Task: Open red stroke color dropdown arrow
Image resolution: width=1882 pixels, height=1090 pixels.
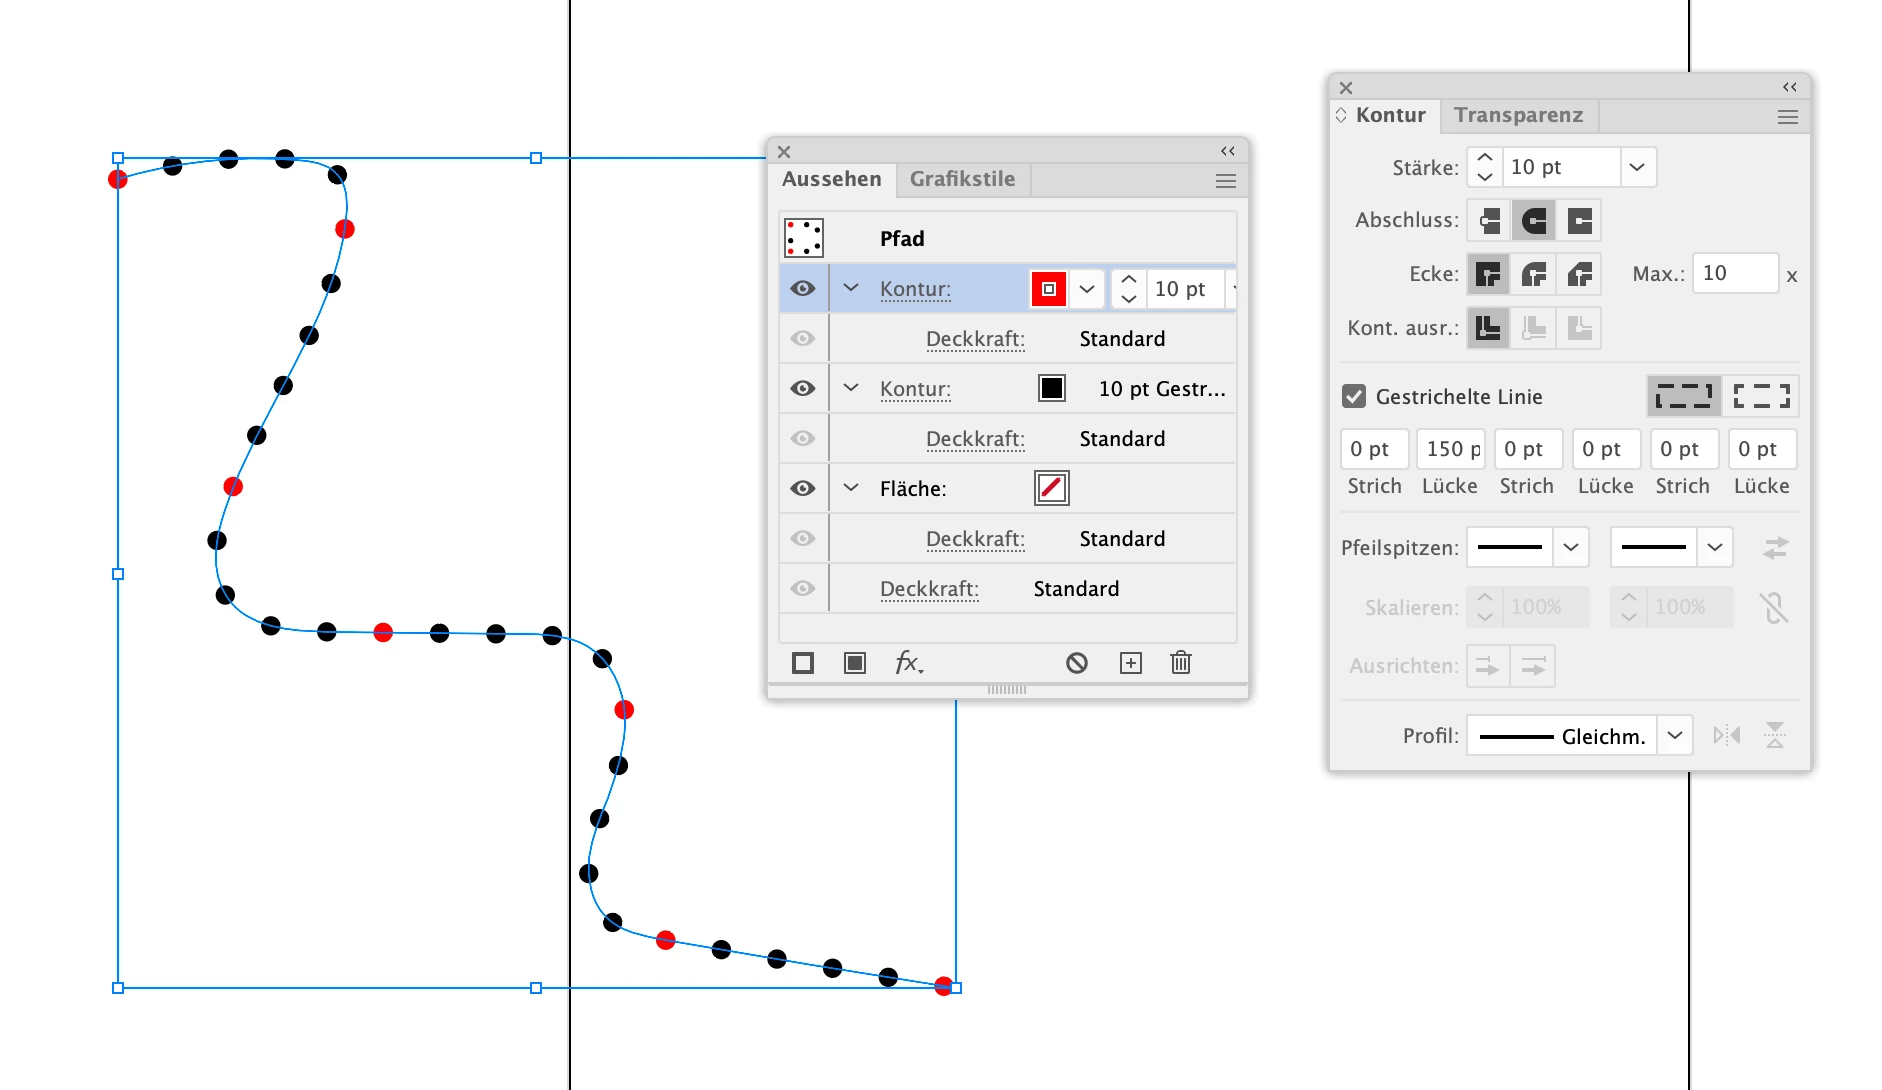Action: [1087, 289]
